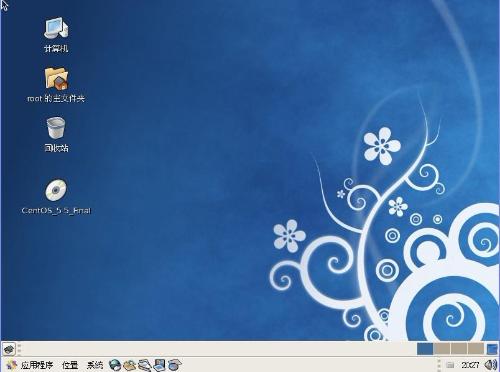Launch the fourth panel launcher with monitor icon
Image resolution: width=500 pixels, height=372 pixels.
159,365
